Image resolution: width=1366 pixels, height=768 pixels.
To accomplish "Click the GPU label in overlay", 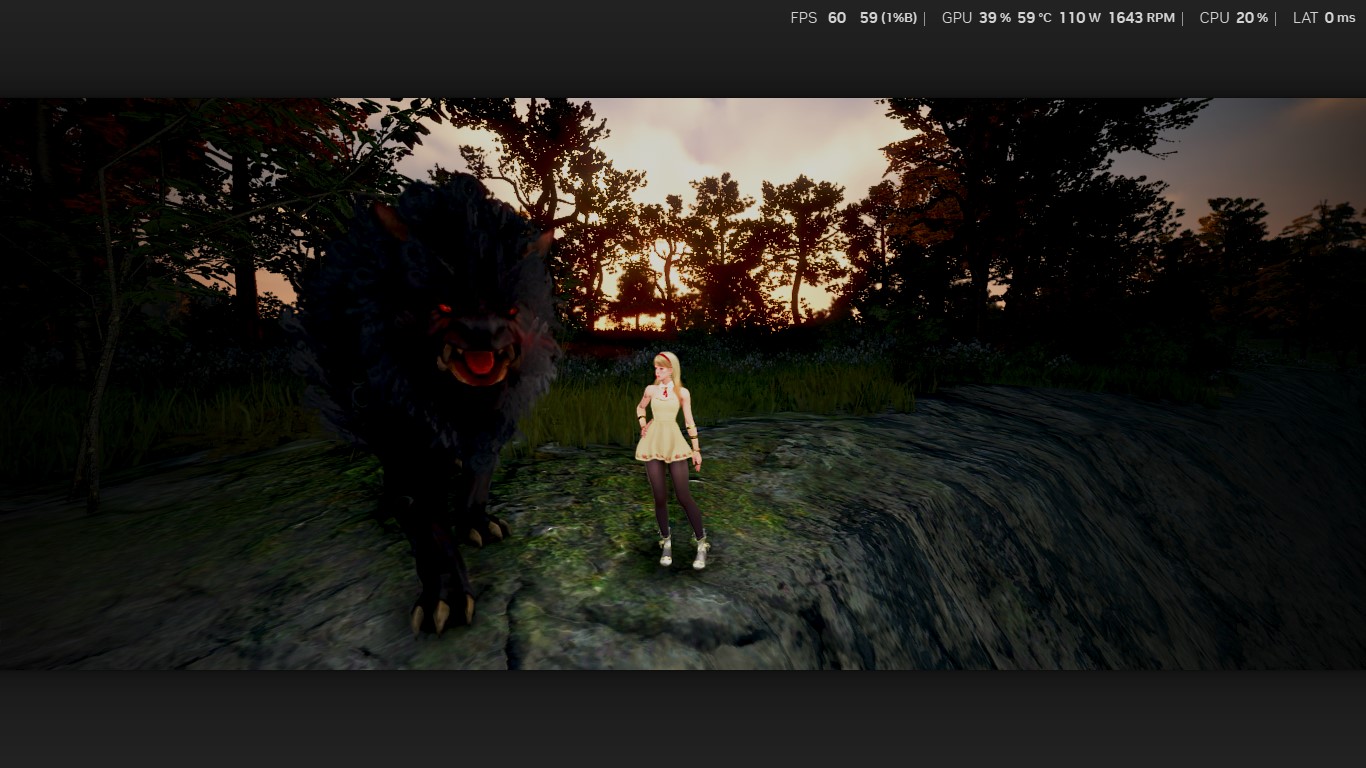I will tap(956, 18).
